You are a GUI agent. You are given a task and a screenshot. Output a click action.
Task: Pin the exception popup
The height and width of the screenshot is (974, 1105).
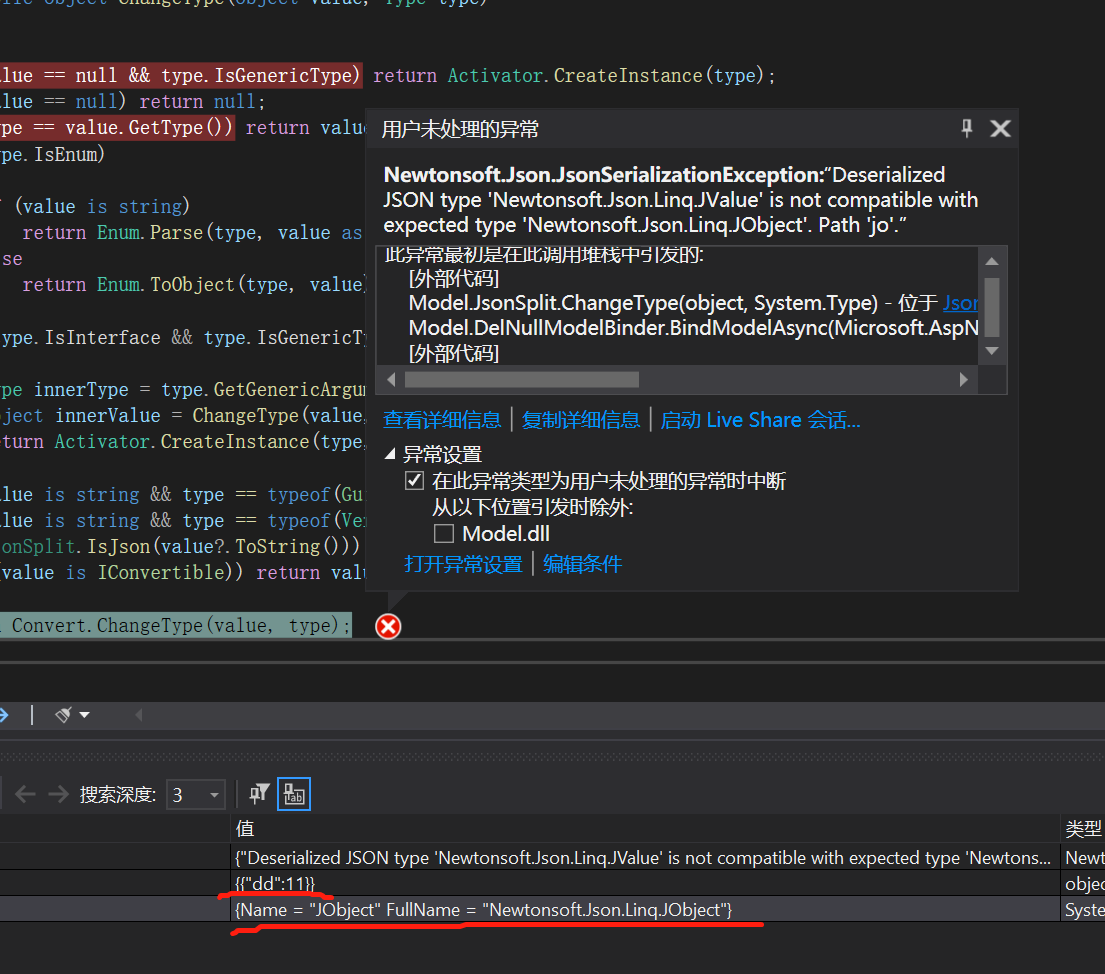pyautogui.click(x=966, y=128)
